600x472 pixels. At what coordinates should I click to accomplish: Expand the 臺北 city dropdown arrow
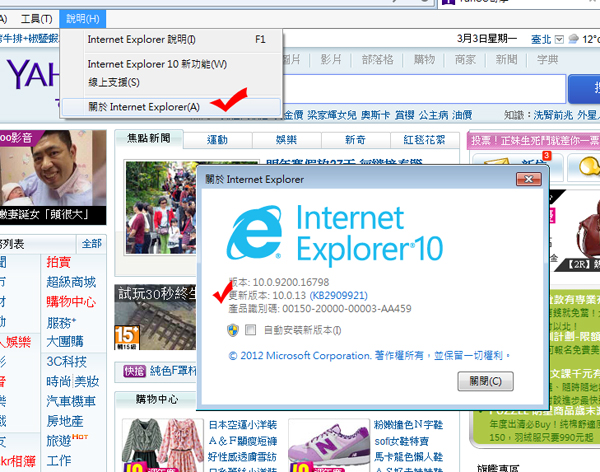[x=559, y=39]
